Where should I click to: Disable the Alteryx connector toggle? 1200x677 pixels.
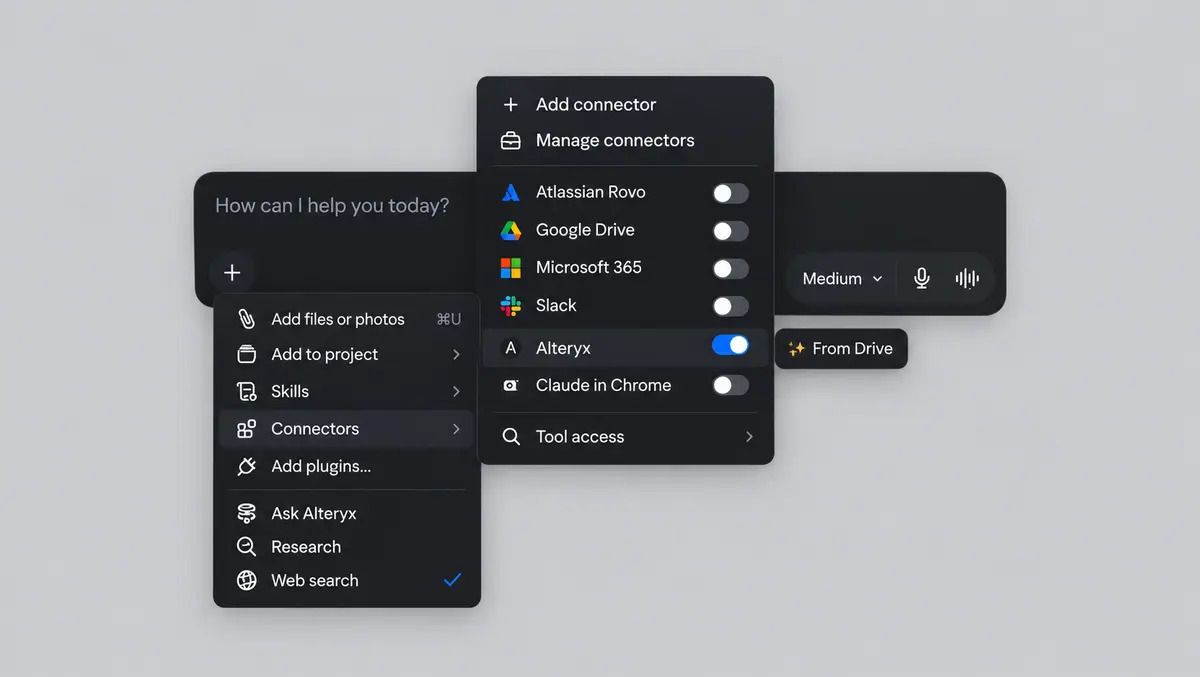coord(730,345)
